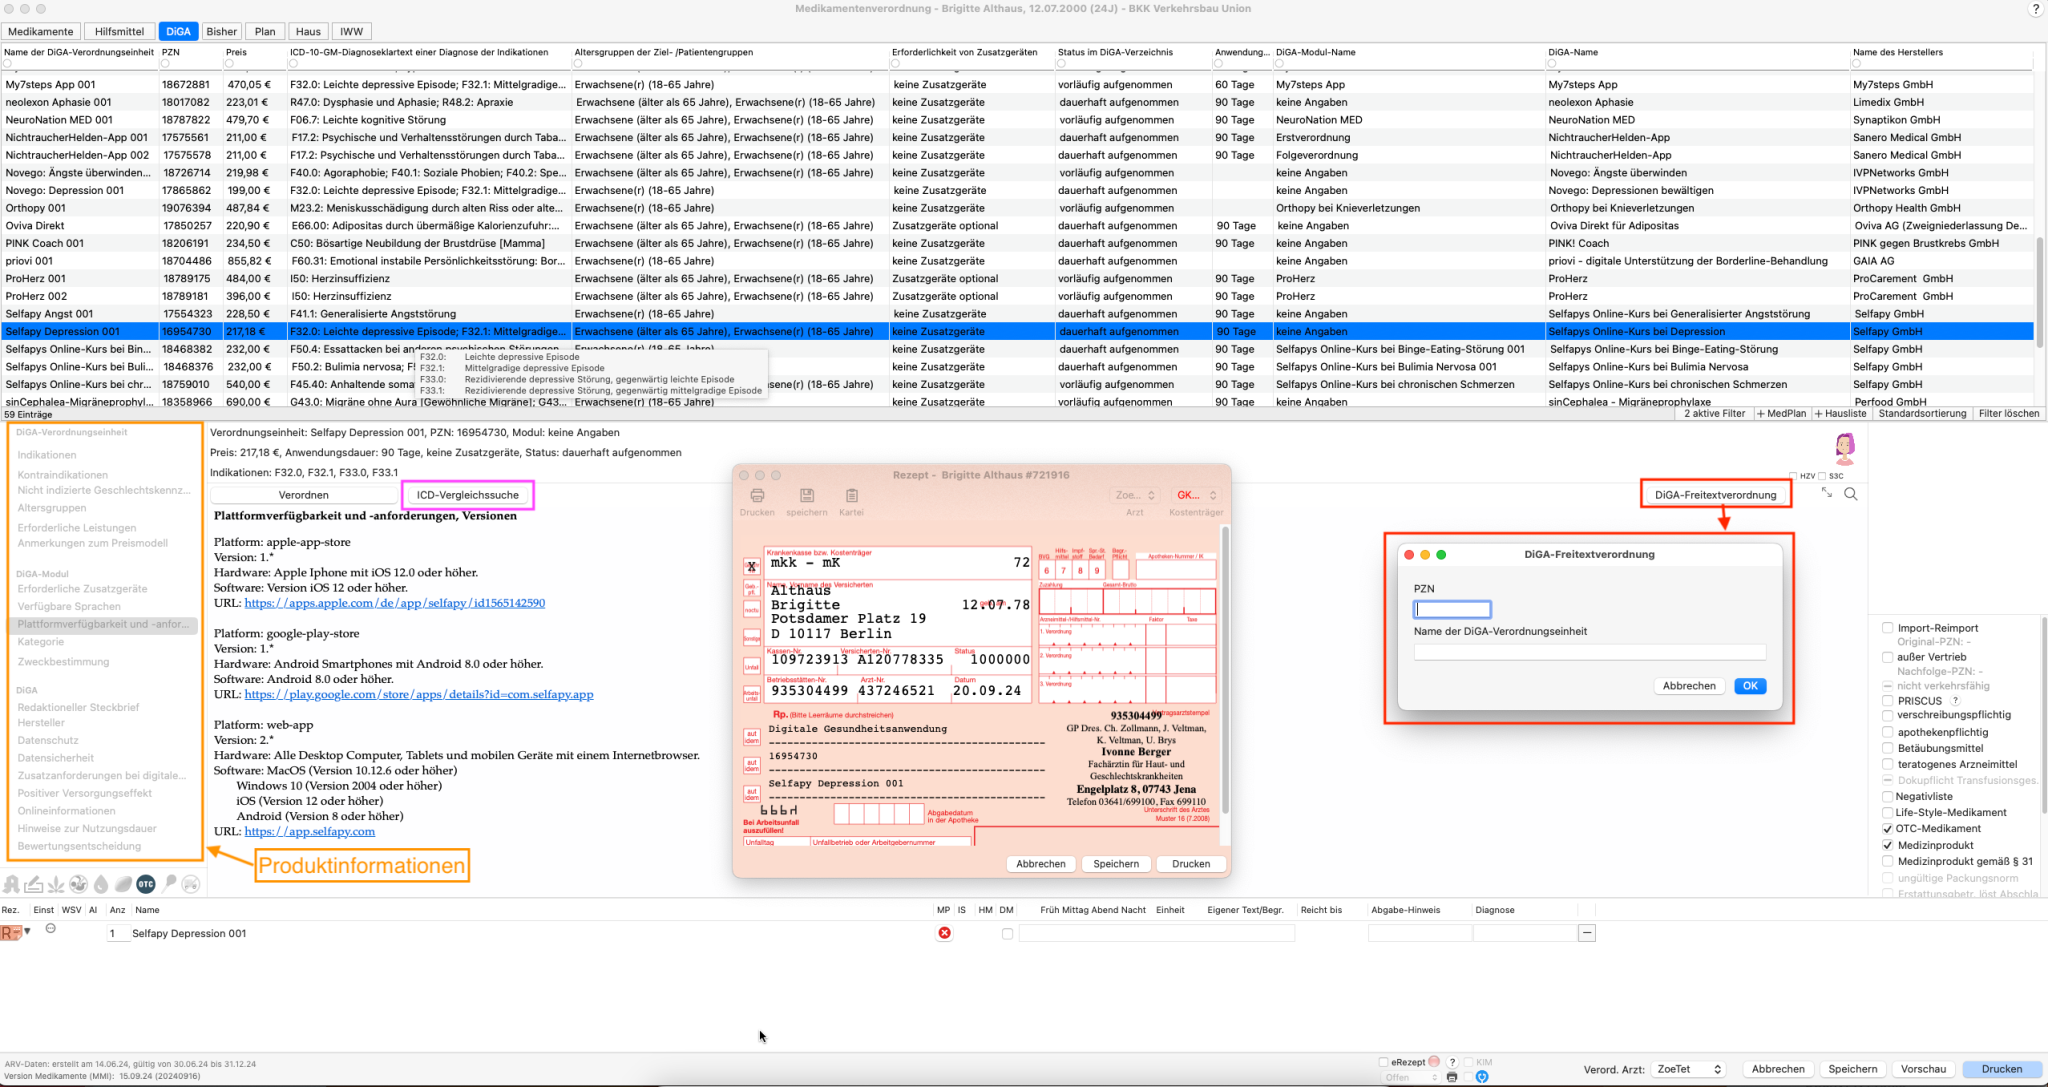Switch to the Medikamente tab
This screenshot has width=2048, height=1087.
pos(41,31)
